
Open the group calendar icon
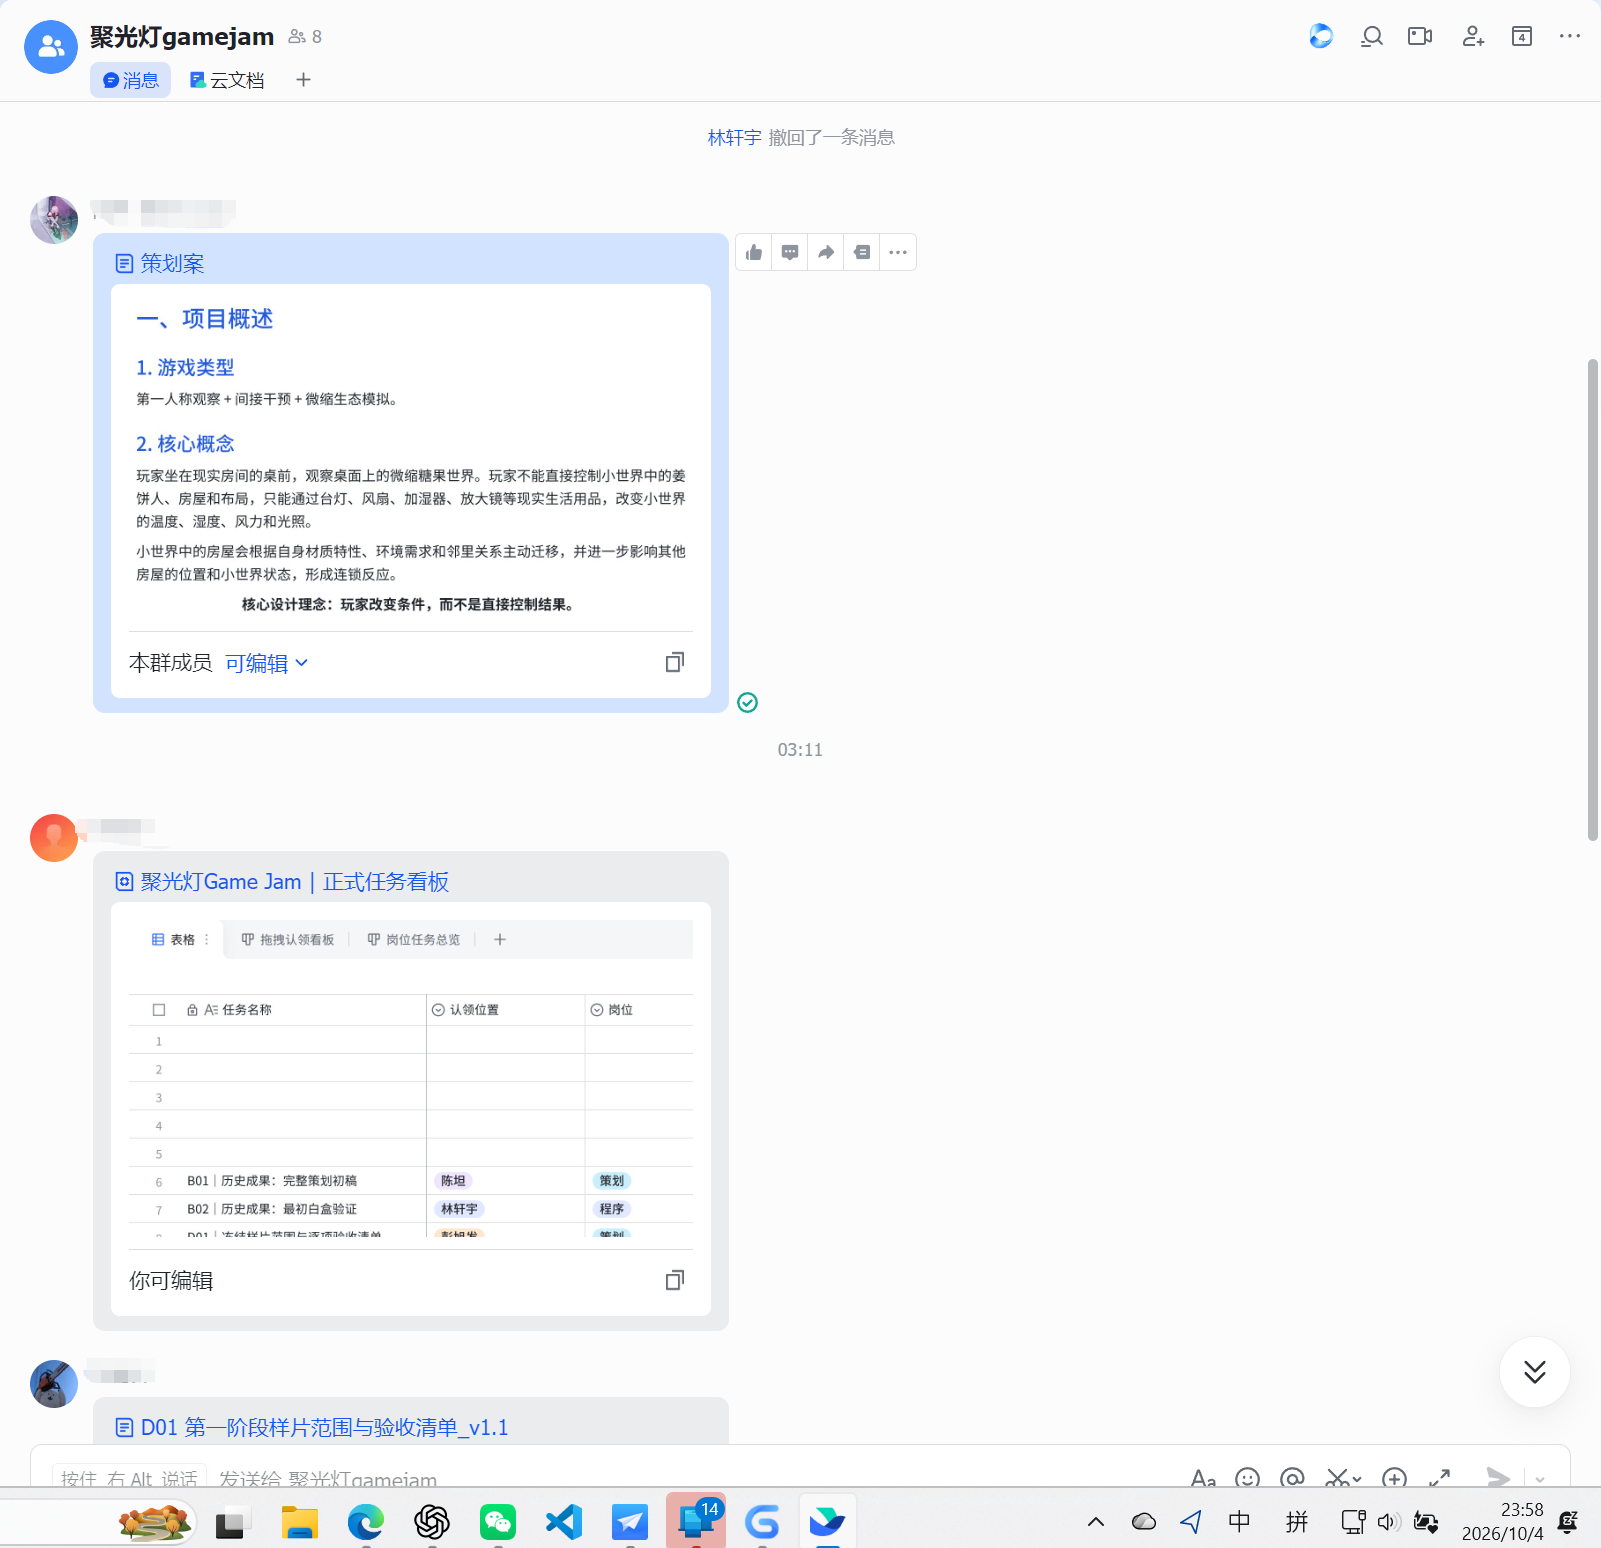pyautogui.click(x=1522, y=37)
